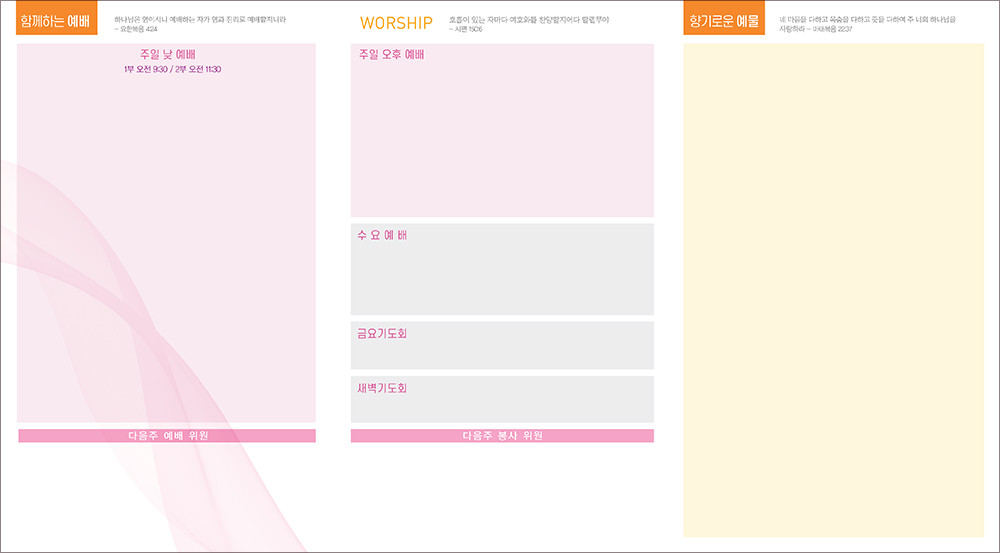Select the 주일 오후 예배 heading
Screen dimensions: 1000x553
point(391,55)
